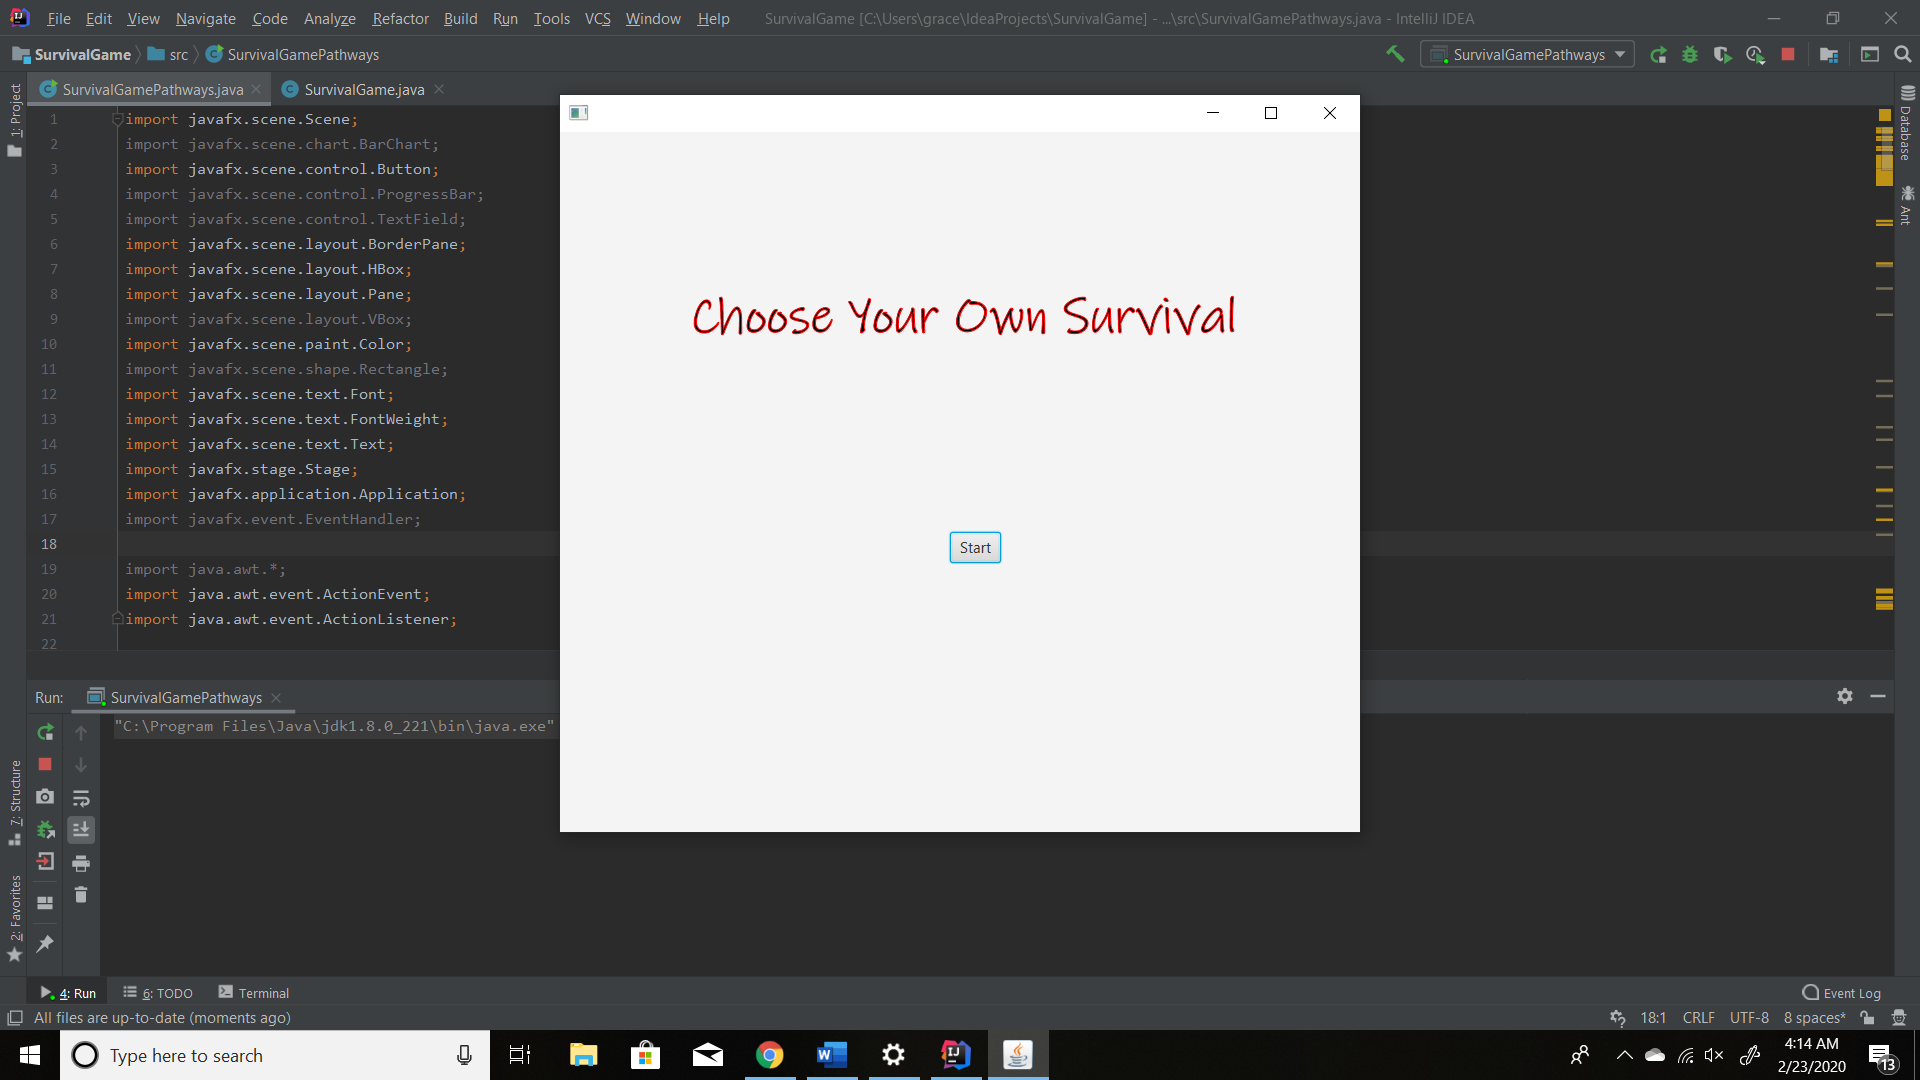Open the 8 spaces indent selector in the status bar
The image size is (1920, 1080).
(1814, 1018)
